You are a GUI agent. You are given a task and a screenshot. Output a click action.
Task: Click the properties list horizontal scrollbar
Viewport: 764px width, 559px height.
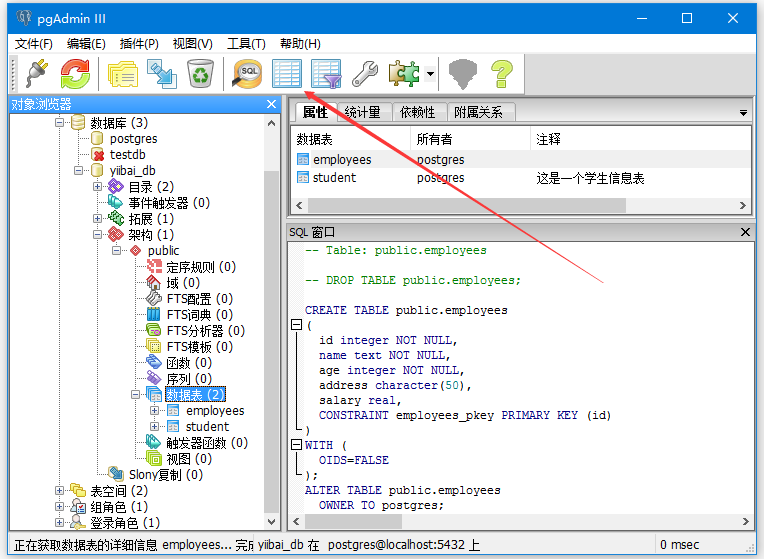[x=460, y=205]
